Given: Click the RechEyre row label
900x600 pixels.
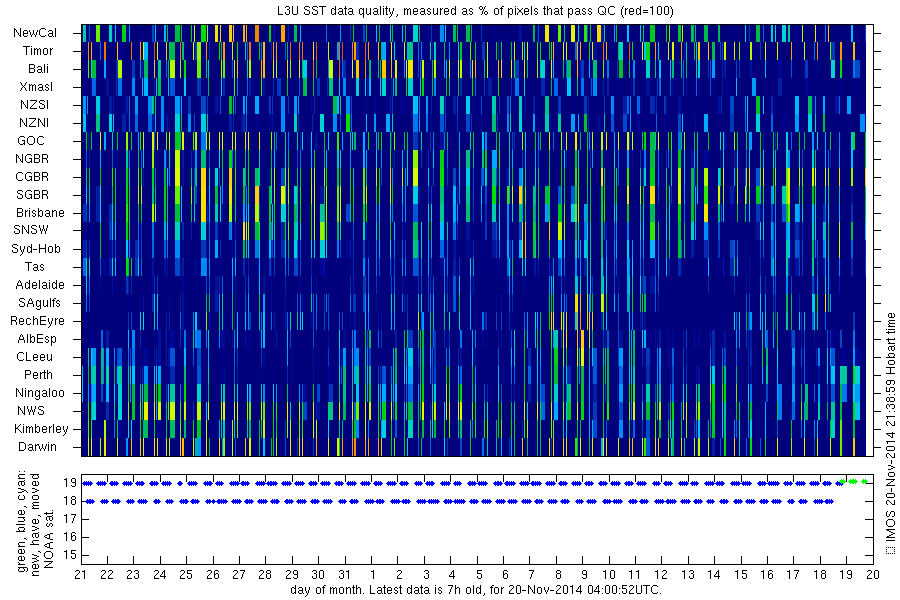Looking at the screenshot, I should click(37, 321).
